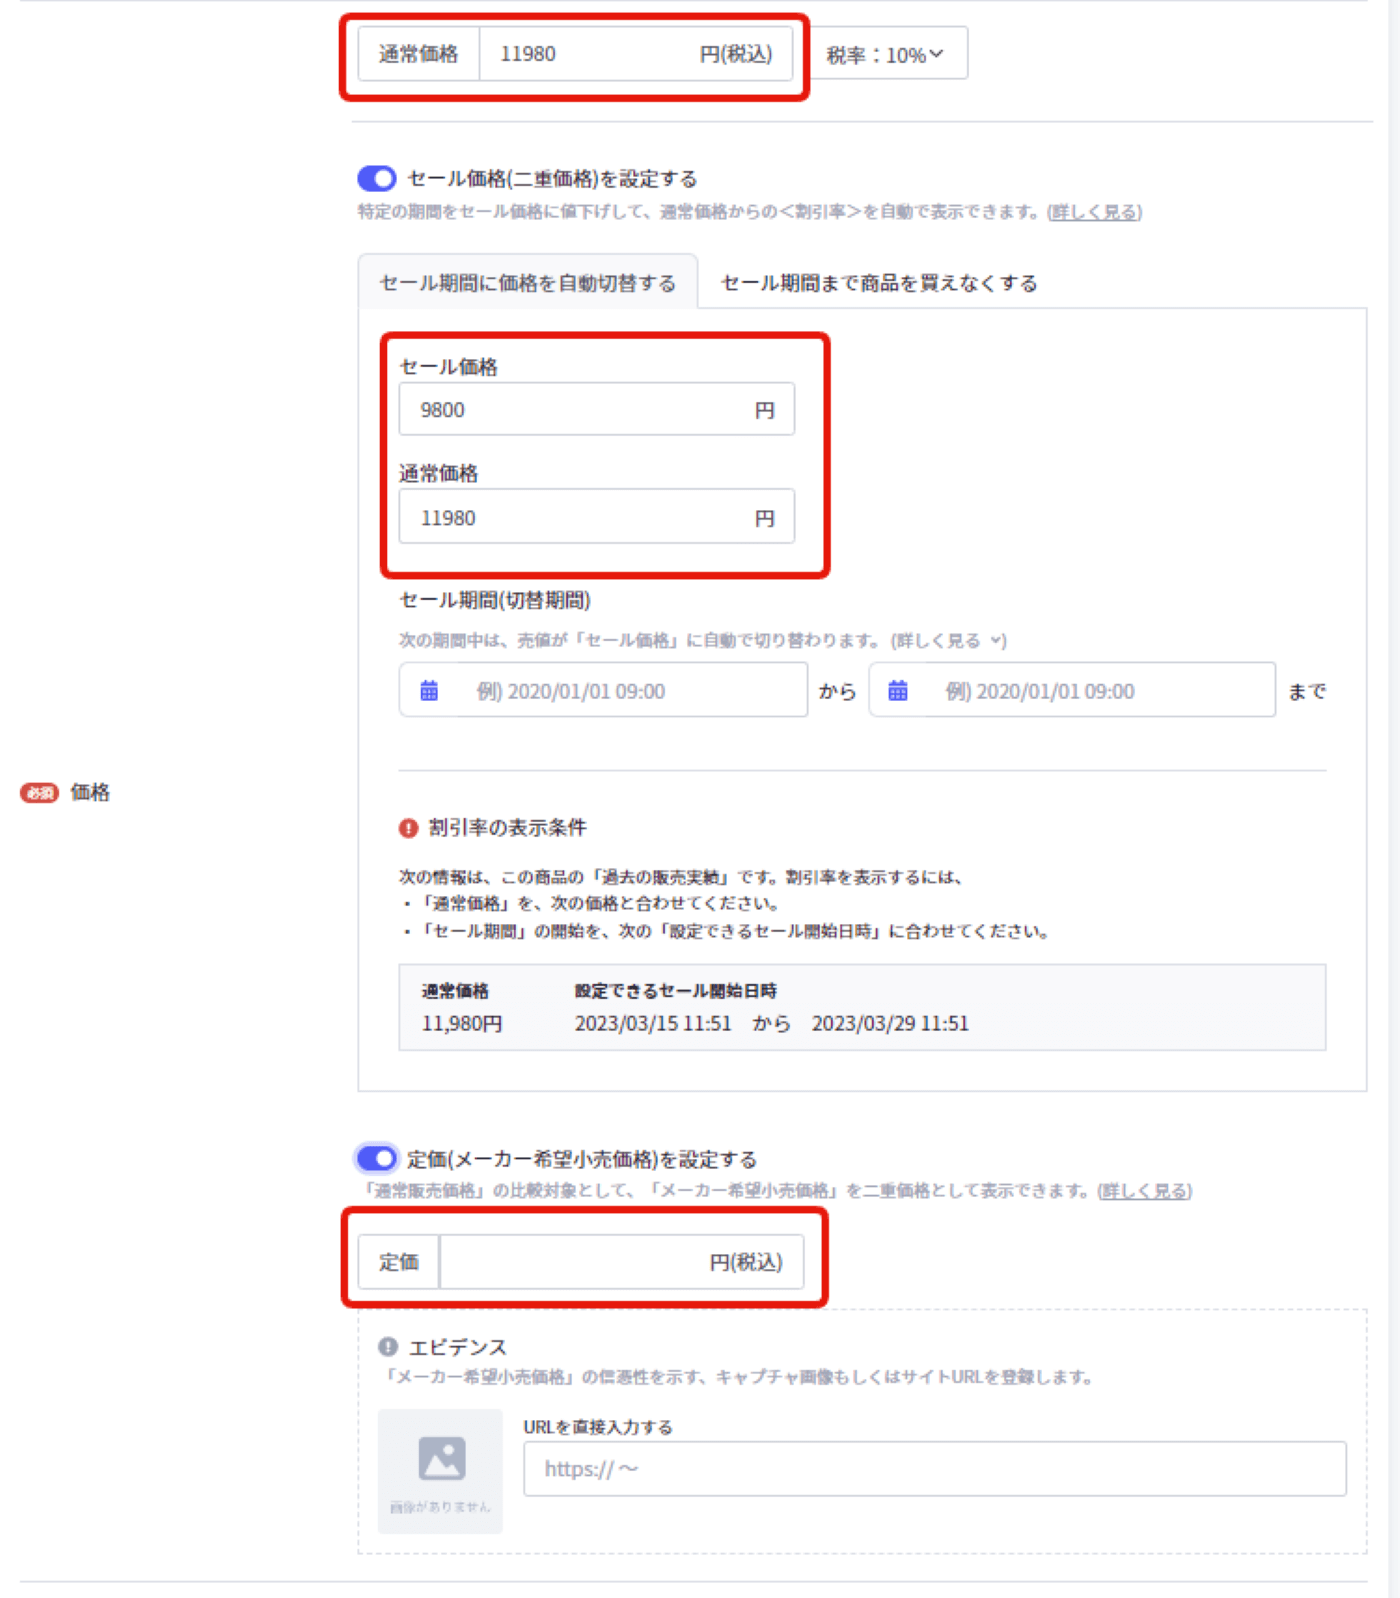
Task: Click the 2023/03/29 11:51 end datetime
Action: [x=890, y=1024]
